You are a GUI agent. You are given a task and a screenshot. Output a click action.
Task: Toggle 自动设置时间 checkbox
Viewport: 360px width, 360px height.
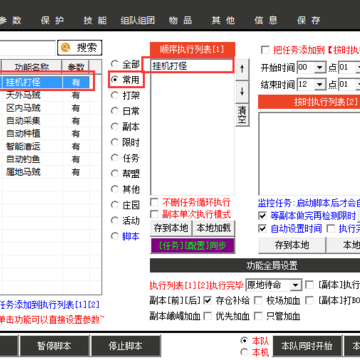(x=263, y=228)
